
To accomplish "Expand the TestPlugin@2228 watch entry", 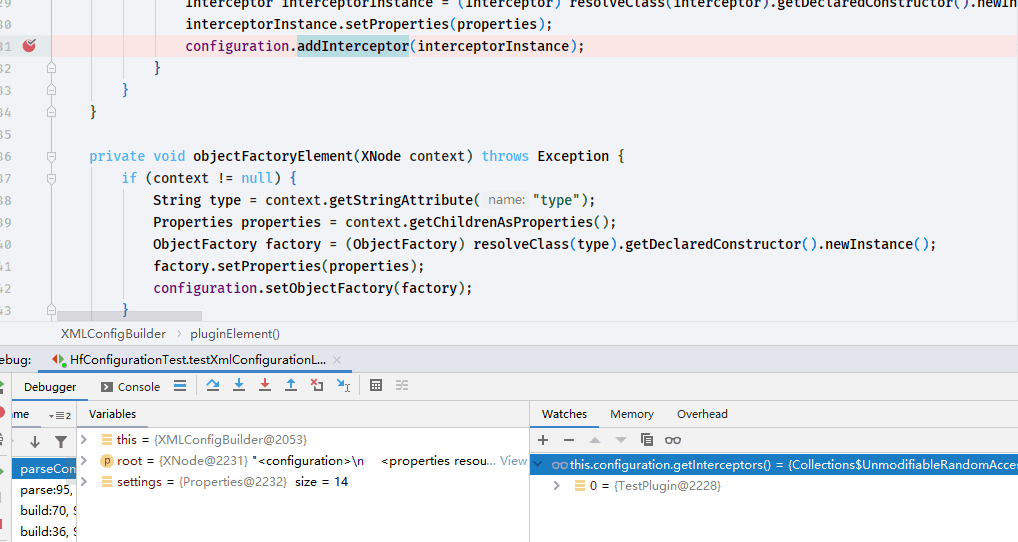I will click(x=556, y=486).
